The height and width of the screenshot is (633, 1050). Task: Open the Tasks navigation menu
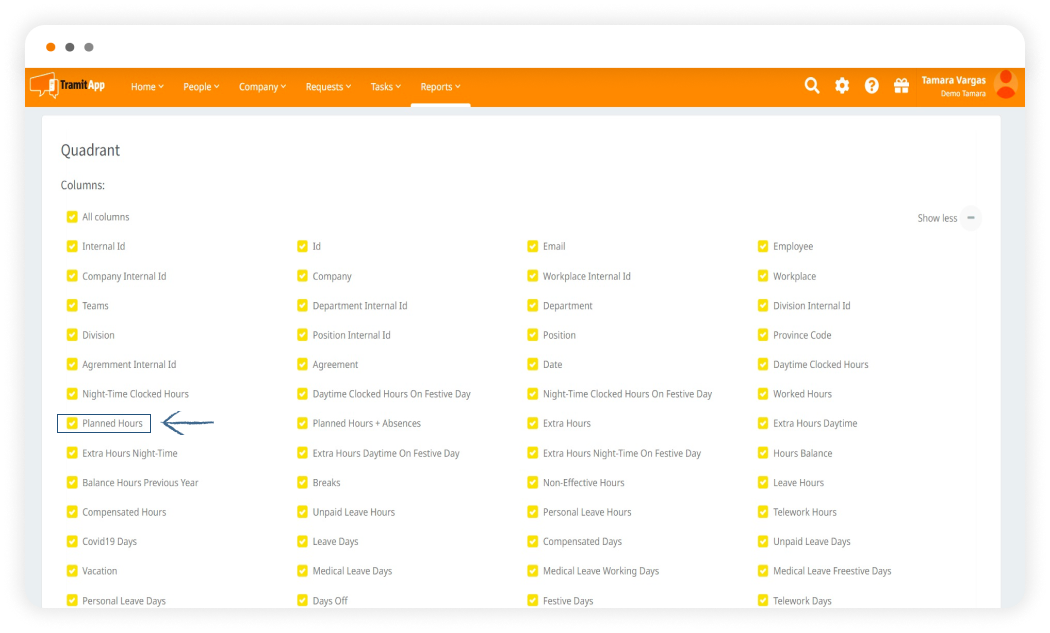(x=385, y=87)
